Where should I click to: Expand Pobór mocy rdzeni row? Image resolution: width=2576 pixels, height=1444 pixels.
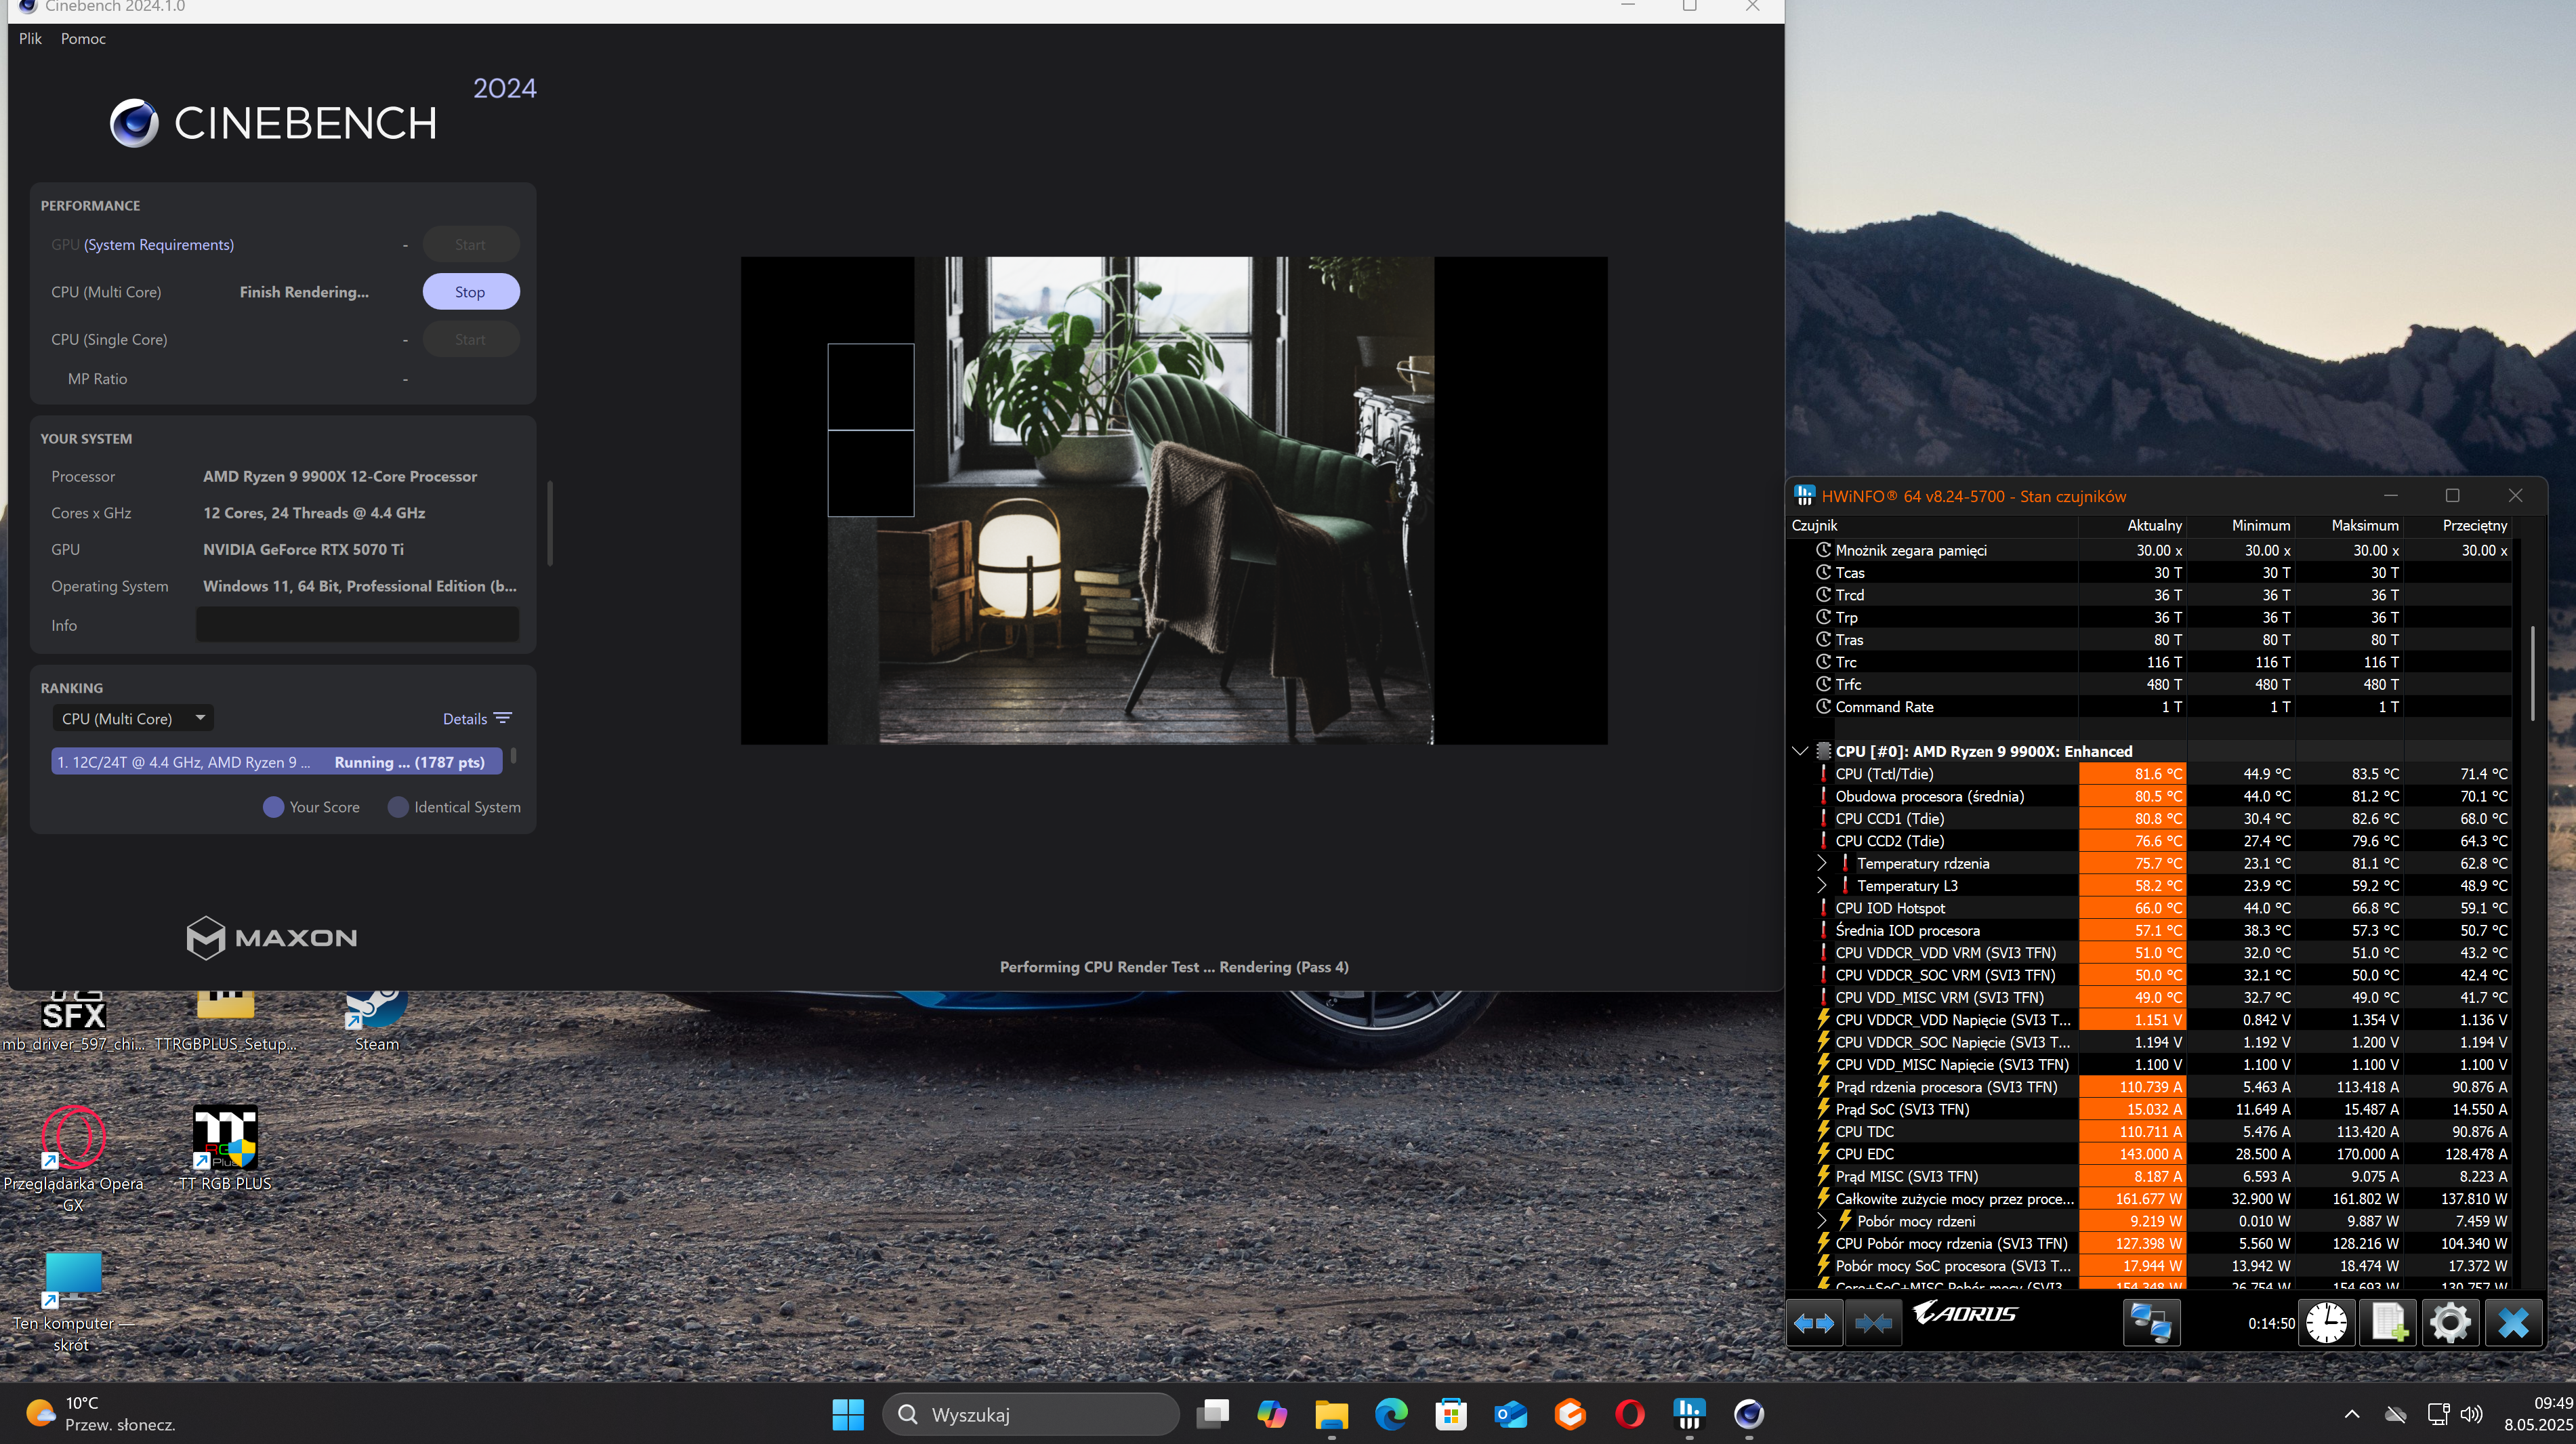pyautogui.click(x=1822, y=1221)
